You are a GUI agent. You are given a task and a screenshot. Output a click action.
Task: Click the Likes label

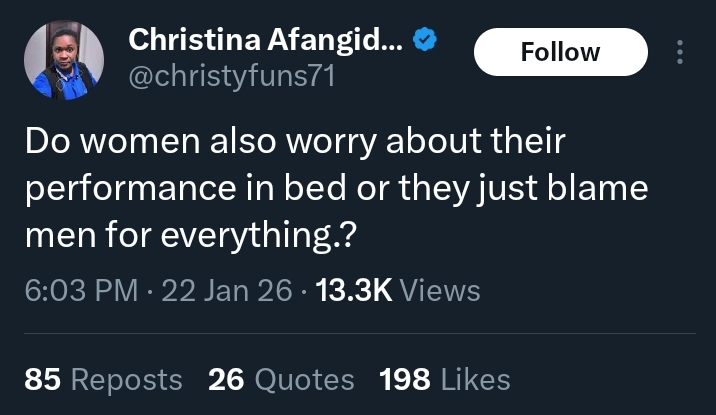[475, 380]
